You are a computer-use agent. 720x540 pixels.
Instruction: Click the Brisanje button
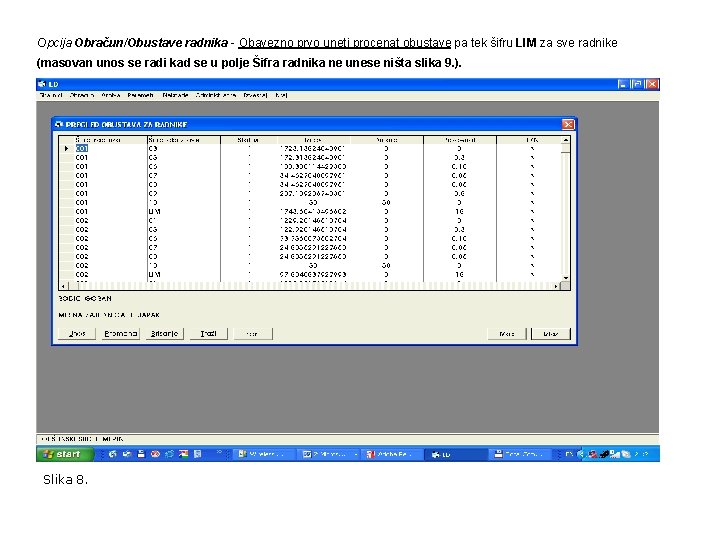pos(164,333)
